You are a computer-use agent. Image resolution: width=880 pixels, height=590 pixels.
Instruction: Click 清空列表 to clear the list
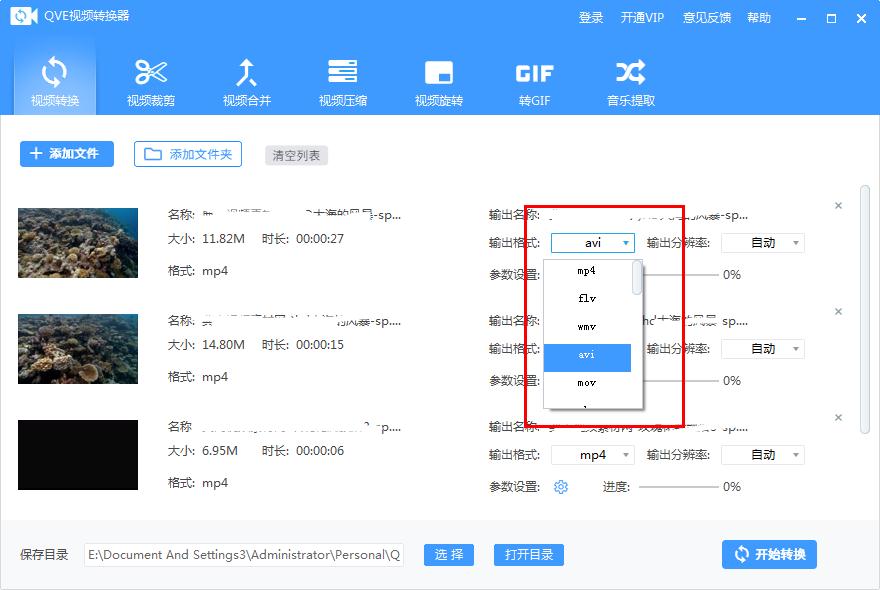[x=295, y=155]
